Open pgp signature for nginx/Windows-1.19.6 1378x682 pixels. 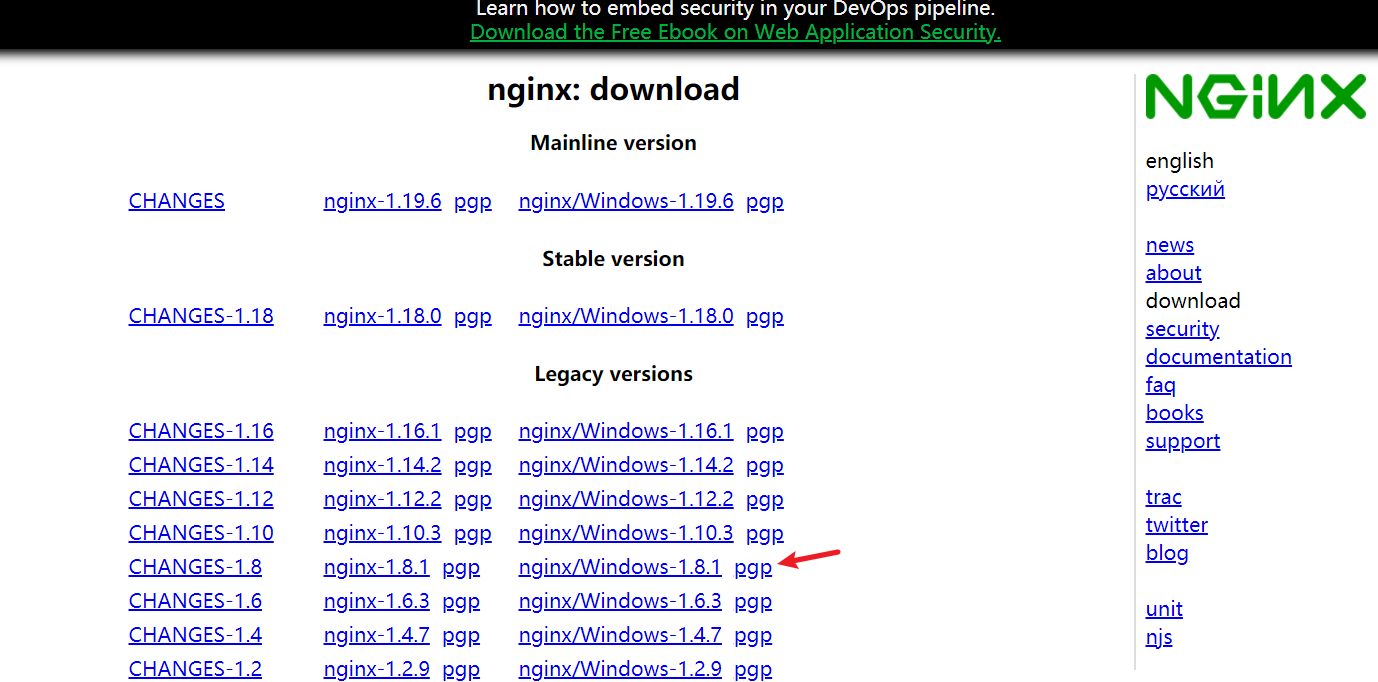pyautogui.click(x=765, y=202)
